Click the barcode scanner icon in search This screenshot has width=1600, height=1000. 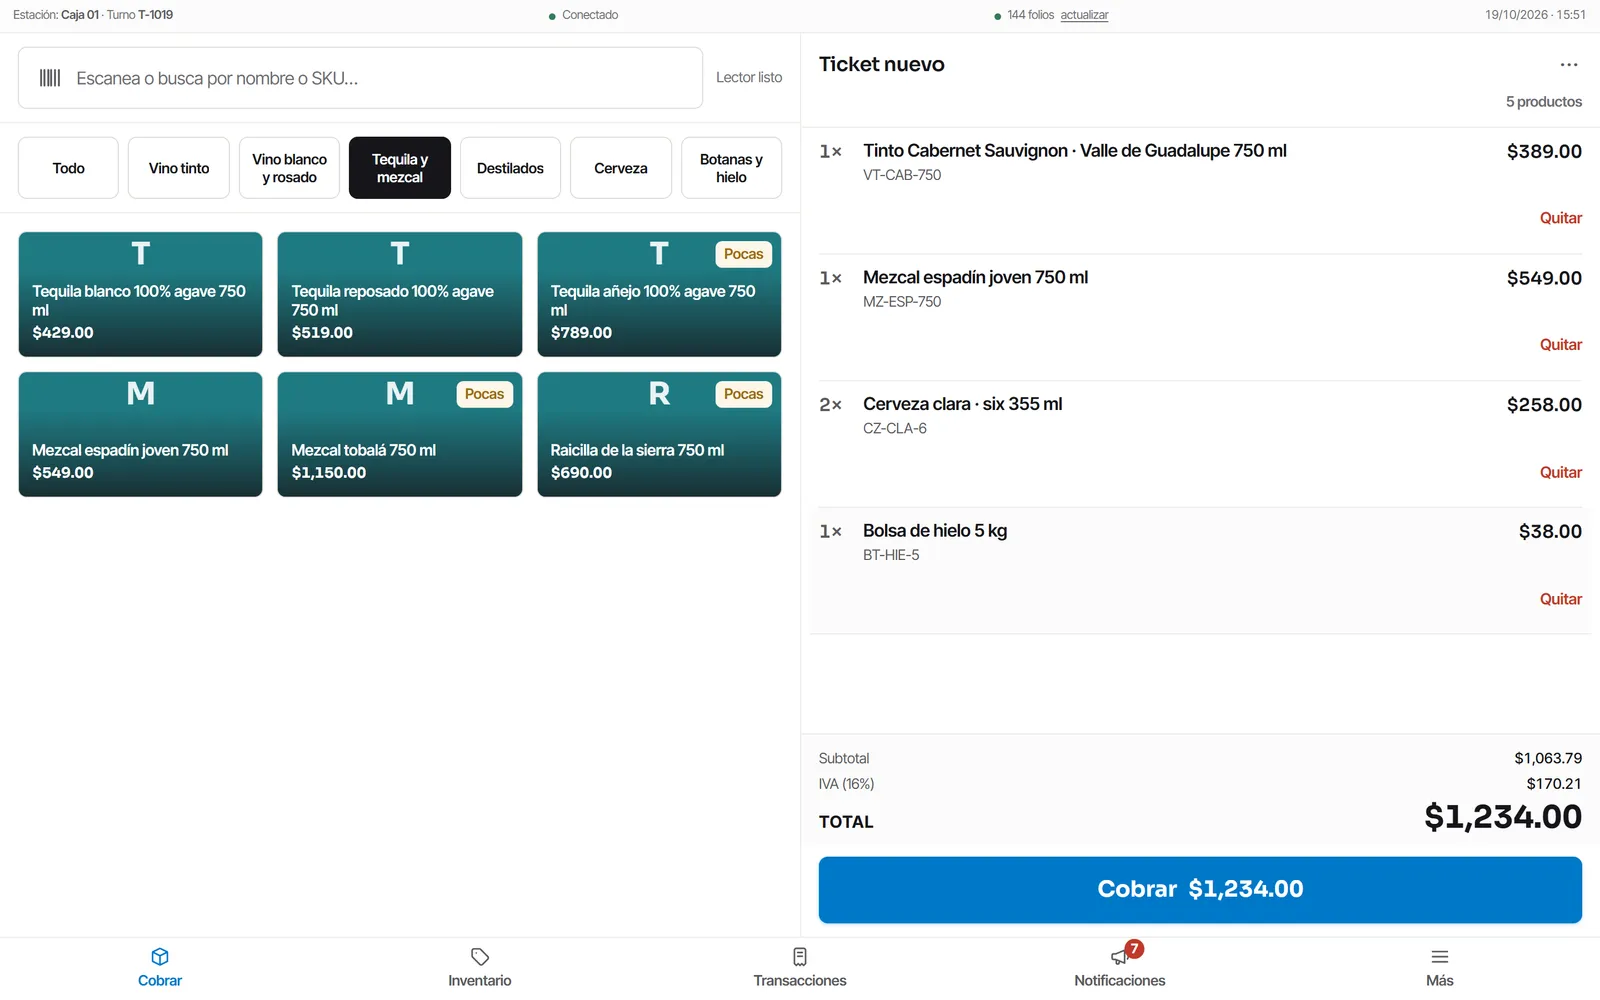[50, 78]
